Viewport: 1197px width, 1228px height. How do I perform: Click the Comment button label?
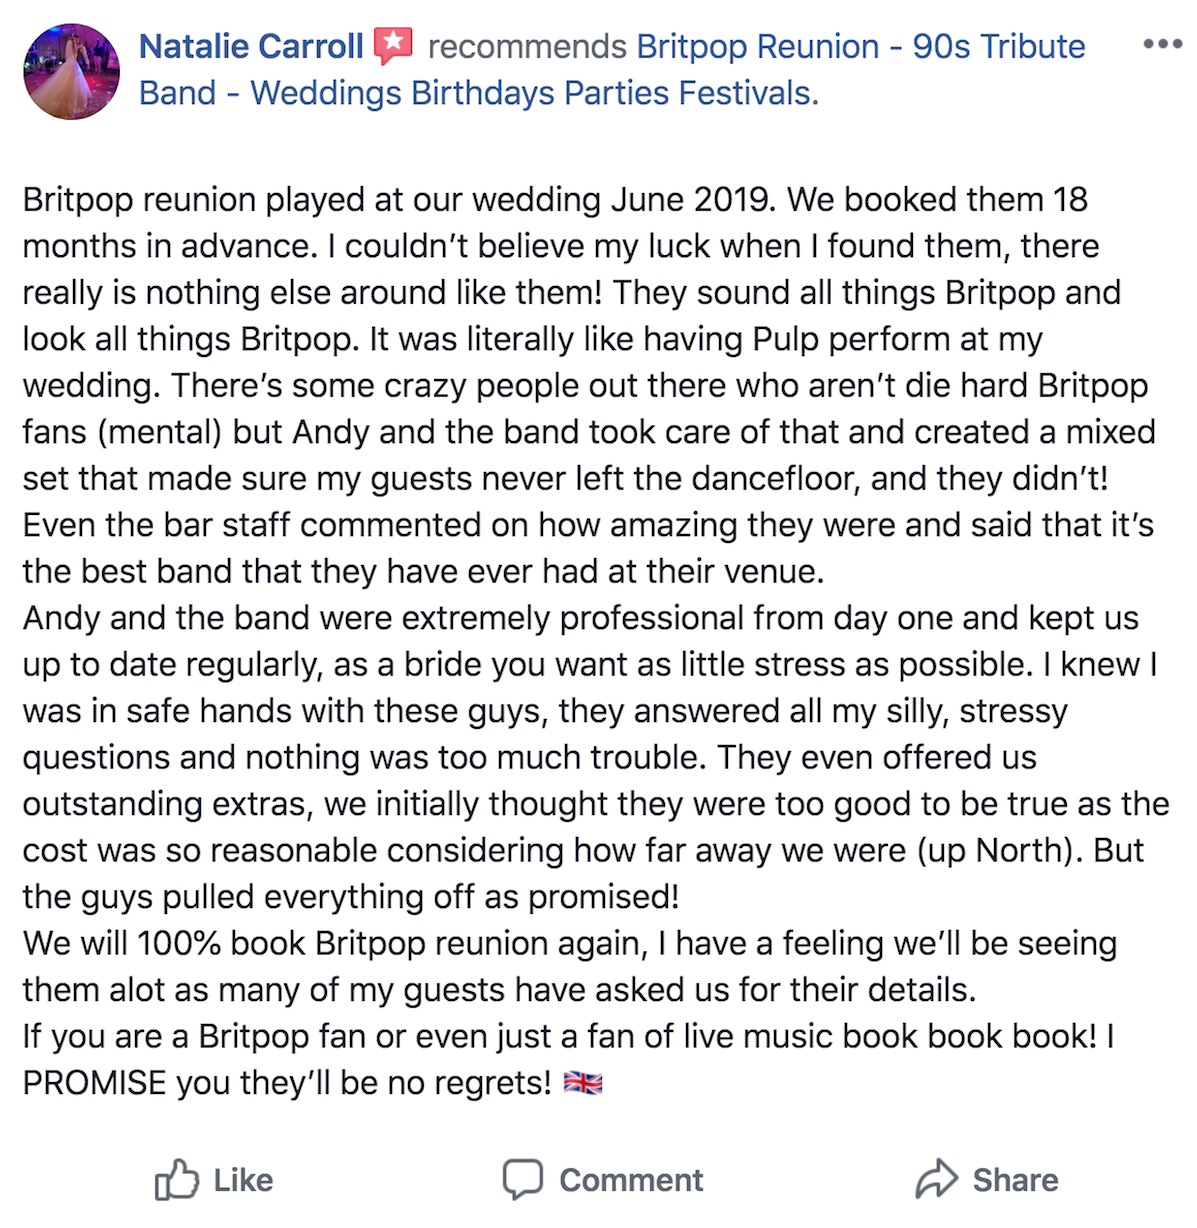[631, 1180]
